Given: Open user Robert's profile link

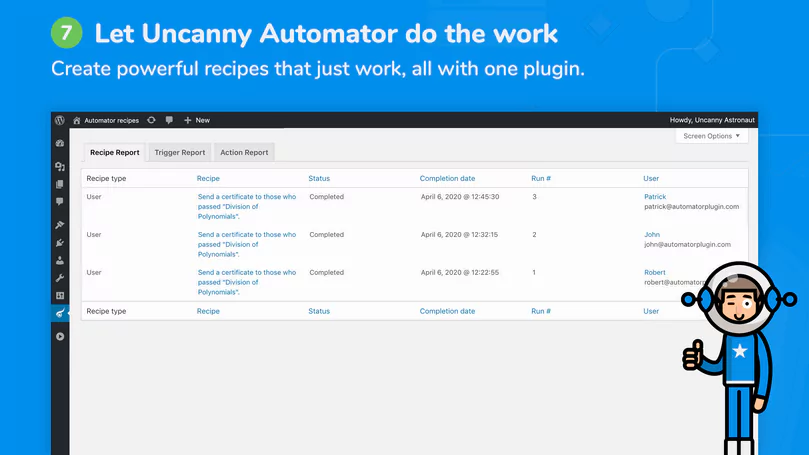Looking at the screenshot, I should point(655,272).
